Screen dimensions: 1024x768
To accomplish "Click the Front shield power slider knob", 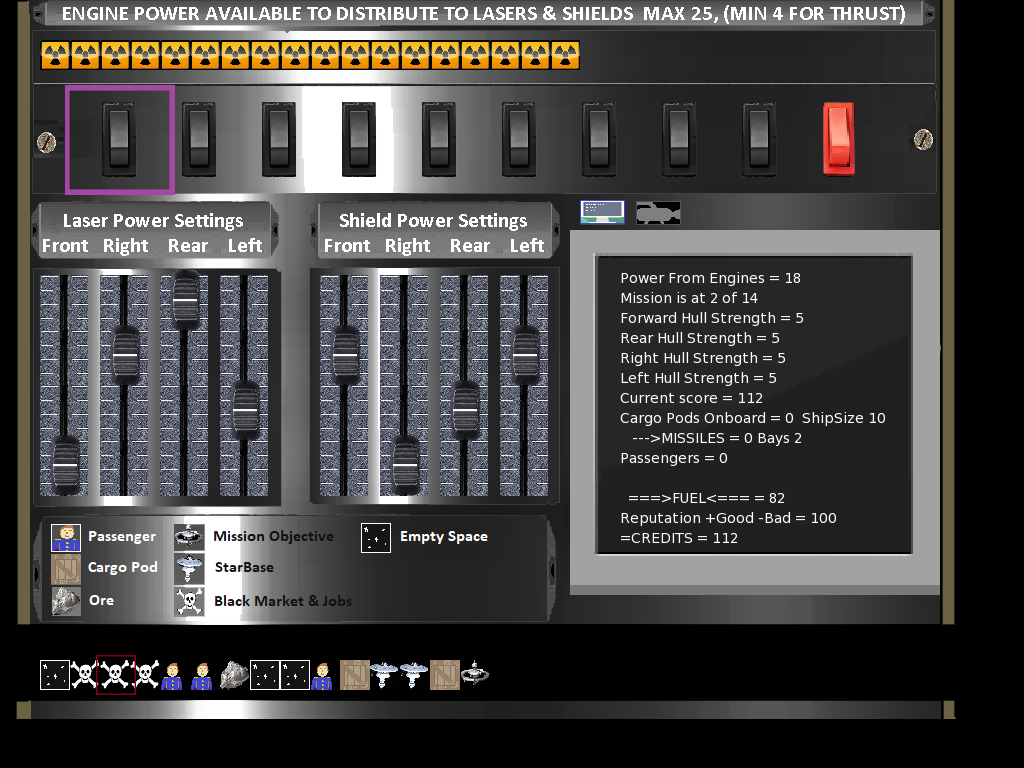I will point(345,353).
